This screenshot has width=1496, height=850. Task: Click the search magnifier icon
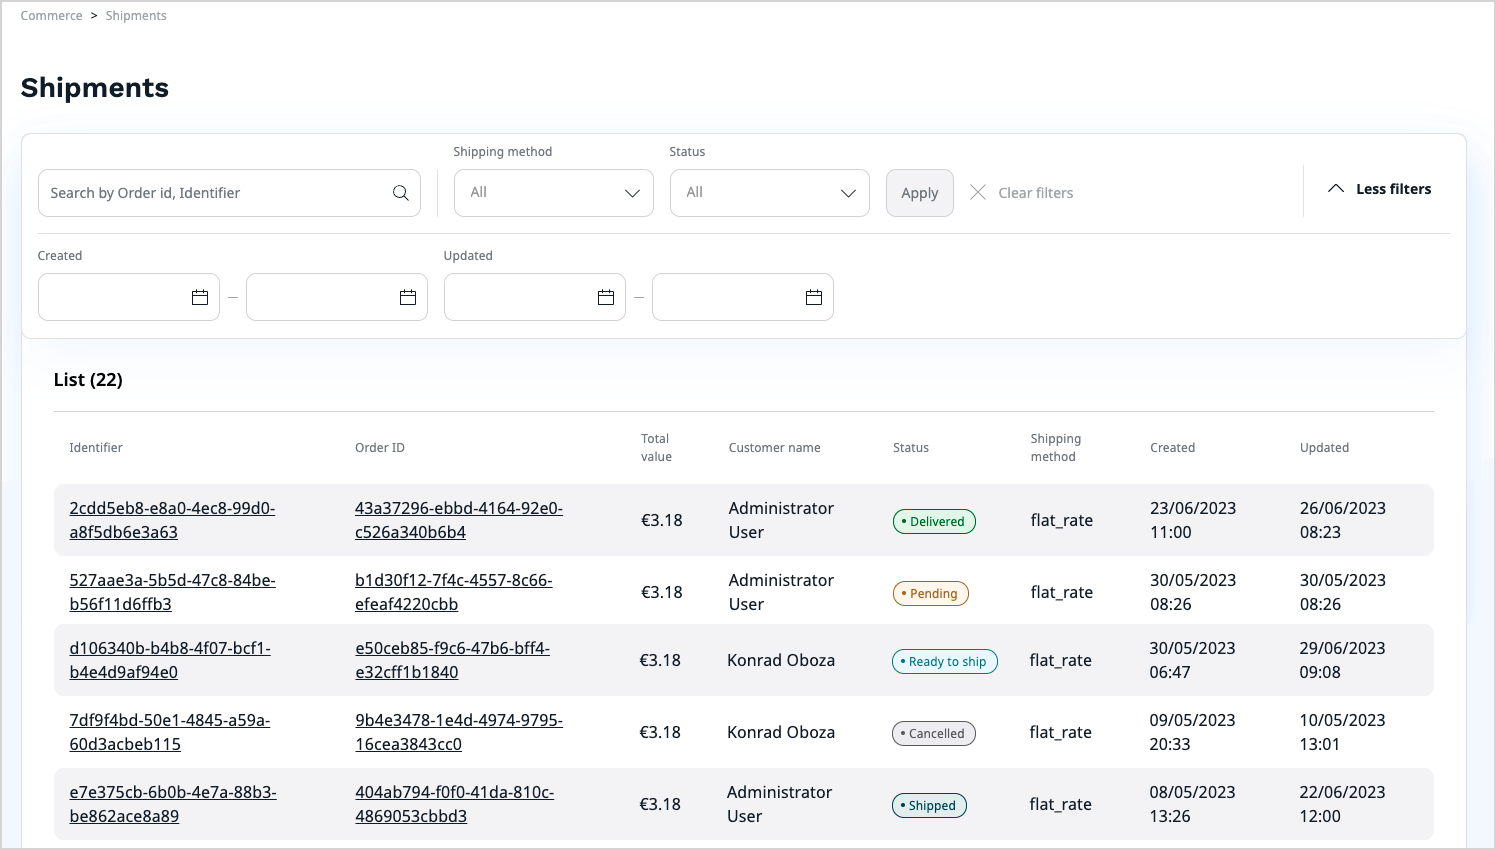[x=400, y=193]
